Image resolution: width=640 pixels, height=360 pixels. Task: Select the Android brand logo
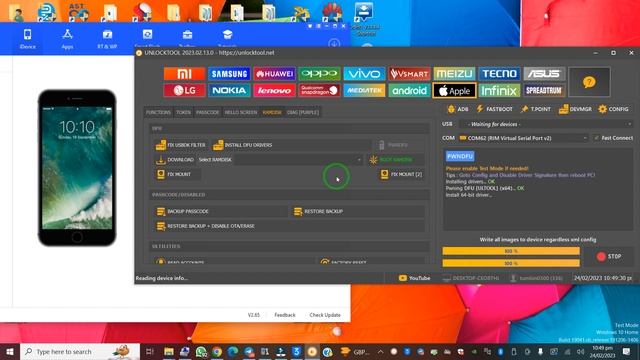point(409,91)
